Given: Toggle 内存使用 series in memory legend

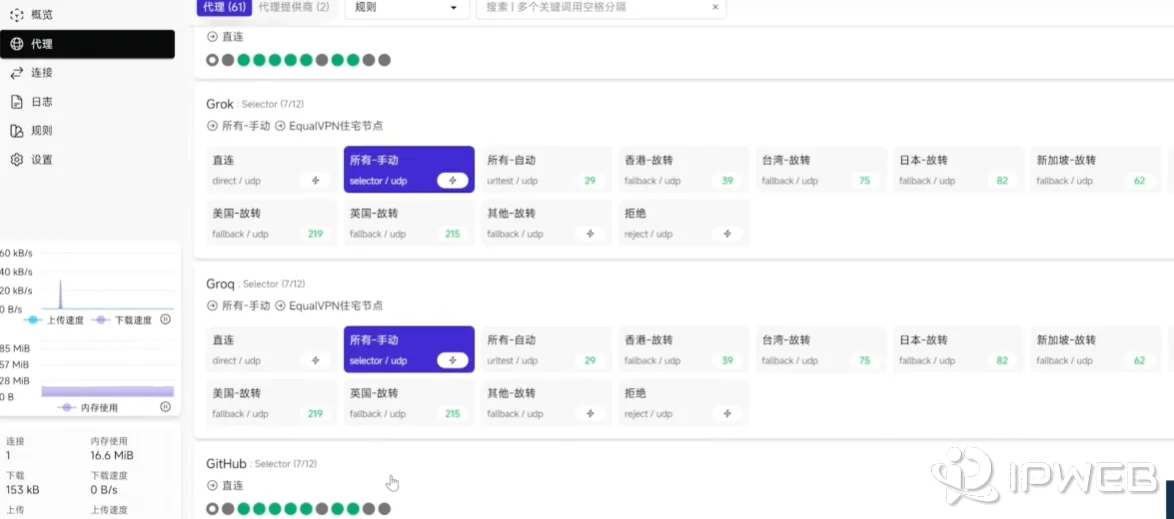Looking at the screenshot, I should click(88, 407).
